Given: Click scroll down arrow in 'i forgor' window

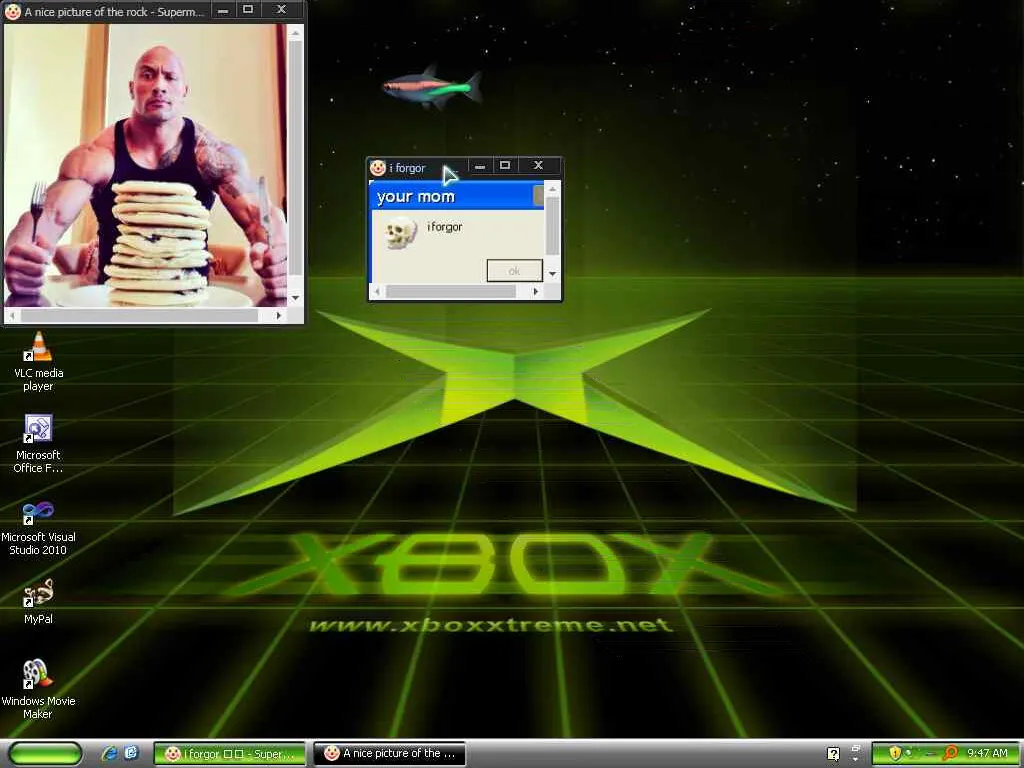Looking at the screenshot, I should coord(552,274).
